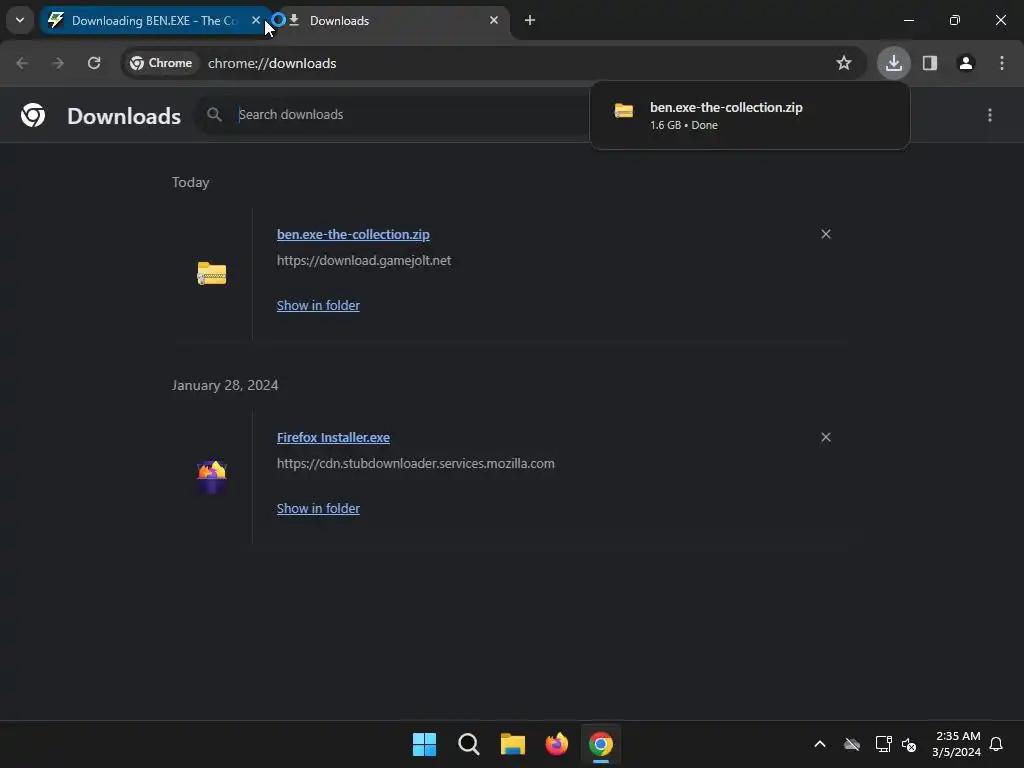1024x768 pixels.
Task: Click the zip file icon in list
Action: pyautogui.click(x=212, y=273)
